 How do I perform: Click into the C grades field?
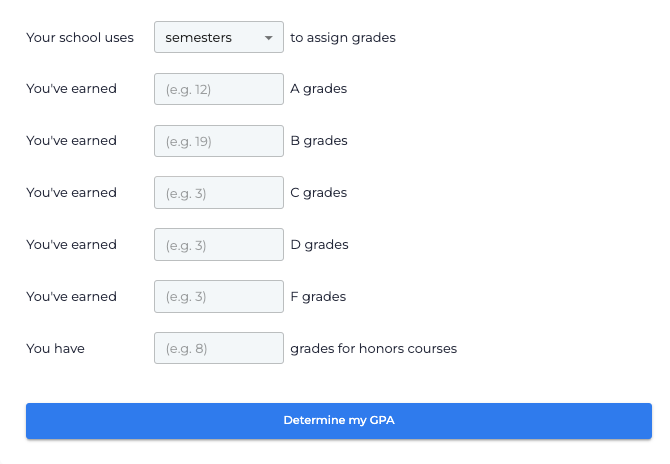point(219,193)
